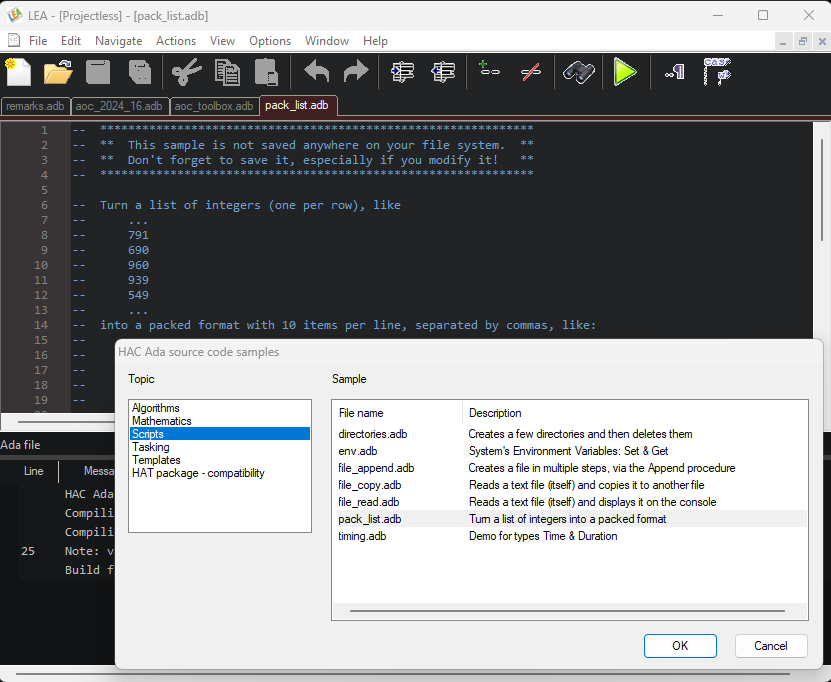The width and height of the screenshot is (831, 682).
Task: Confirm sample selection with OK
Action: pos(680,645)
